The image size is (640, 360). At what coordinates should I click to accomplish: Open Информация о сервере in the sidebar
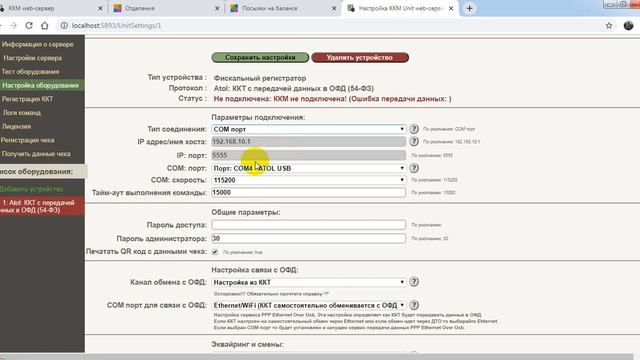pyautogui.click(x=38, y=44)
